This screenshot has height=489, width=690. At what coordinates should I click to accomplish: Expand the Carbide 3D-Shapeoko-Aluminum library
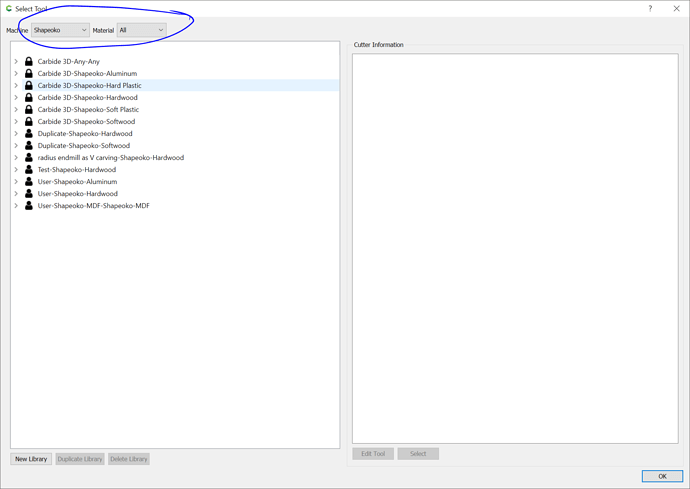click(16, 73)
